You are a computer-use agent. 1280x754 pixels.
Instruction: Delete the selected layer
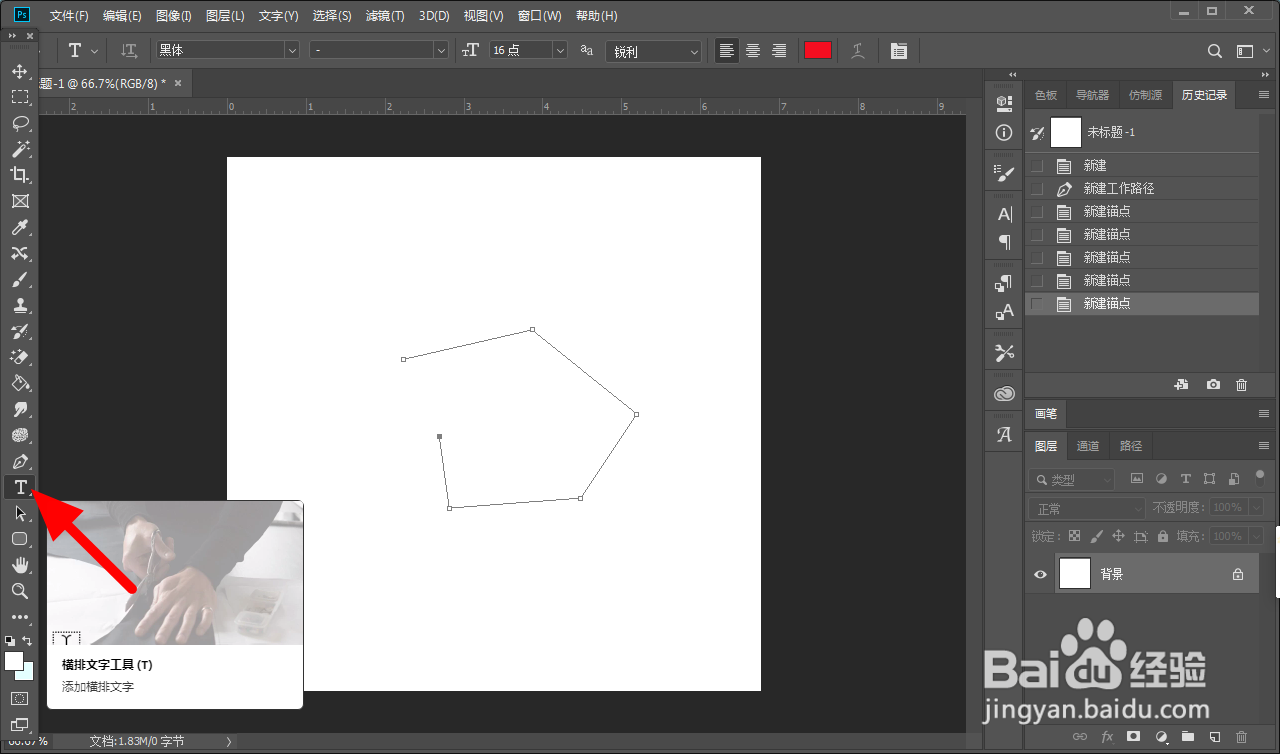[x=1242, y=736]
